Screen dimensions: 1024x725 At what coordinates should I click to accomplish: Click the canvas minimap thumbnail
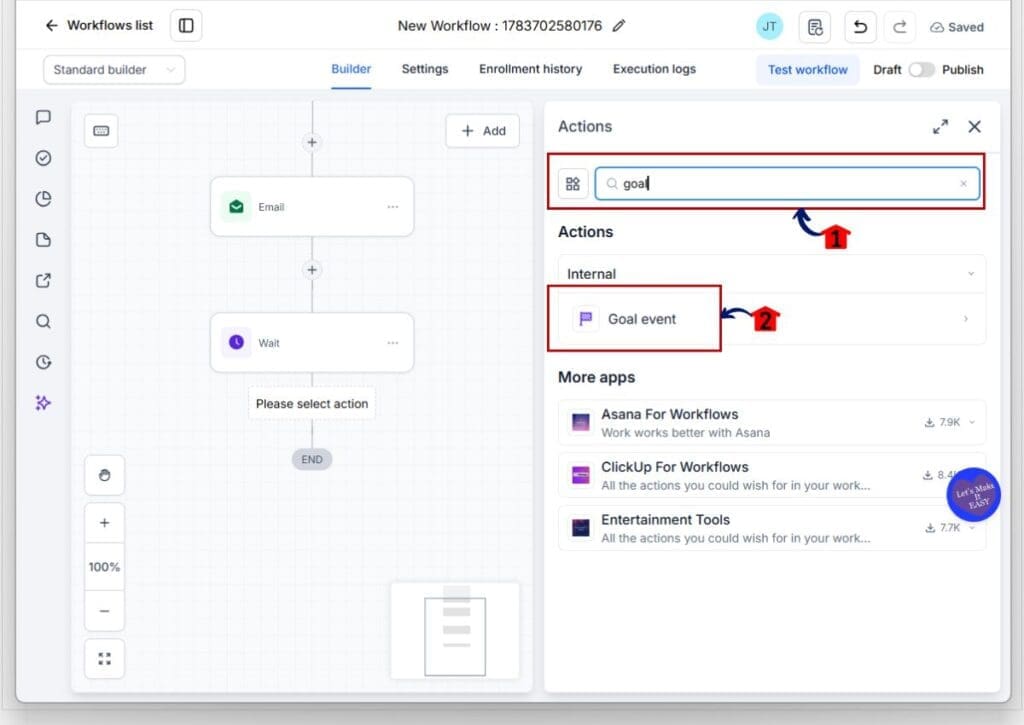tap(455, 630)
